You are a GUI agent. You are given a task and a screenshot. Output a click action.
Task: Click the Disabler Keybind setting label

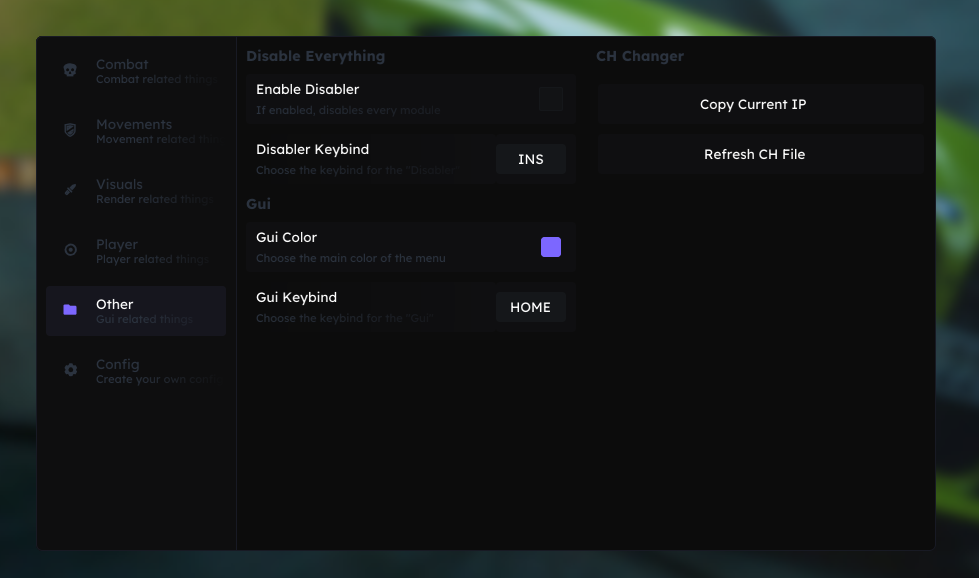tap(312, 150)
